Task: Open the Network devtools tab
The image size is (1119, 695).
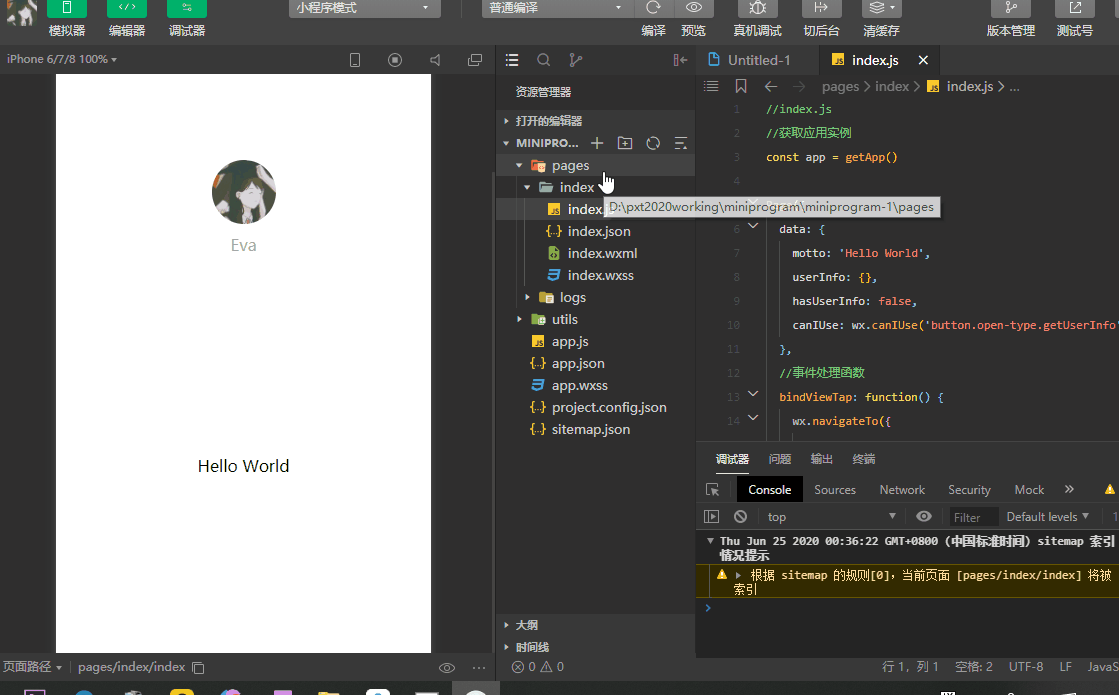Action: tap(902, 489)
